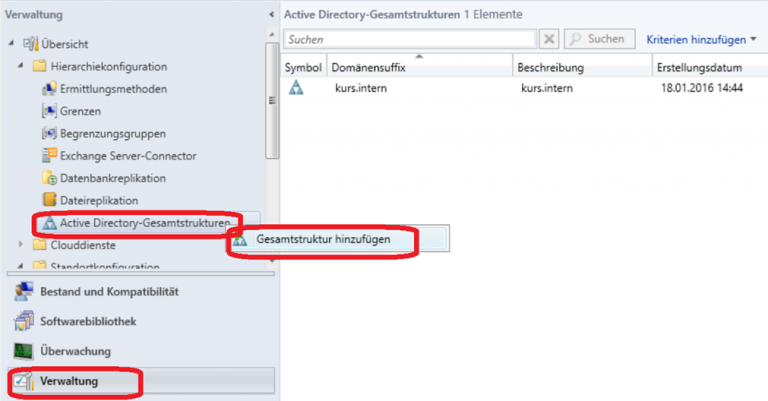Click into the Suchen search field
Screen dimensions: 768x401
[x=410, y=39]
